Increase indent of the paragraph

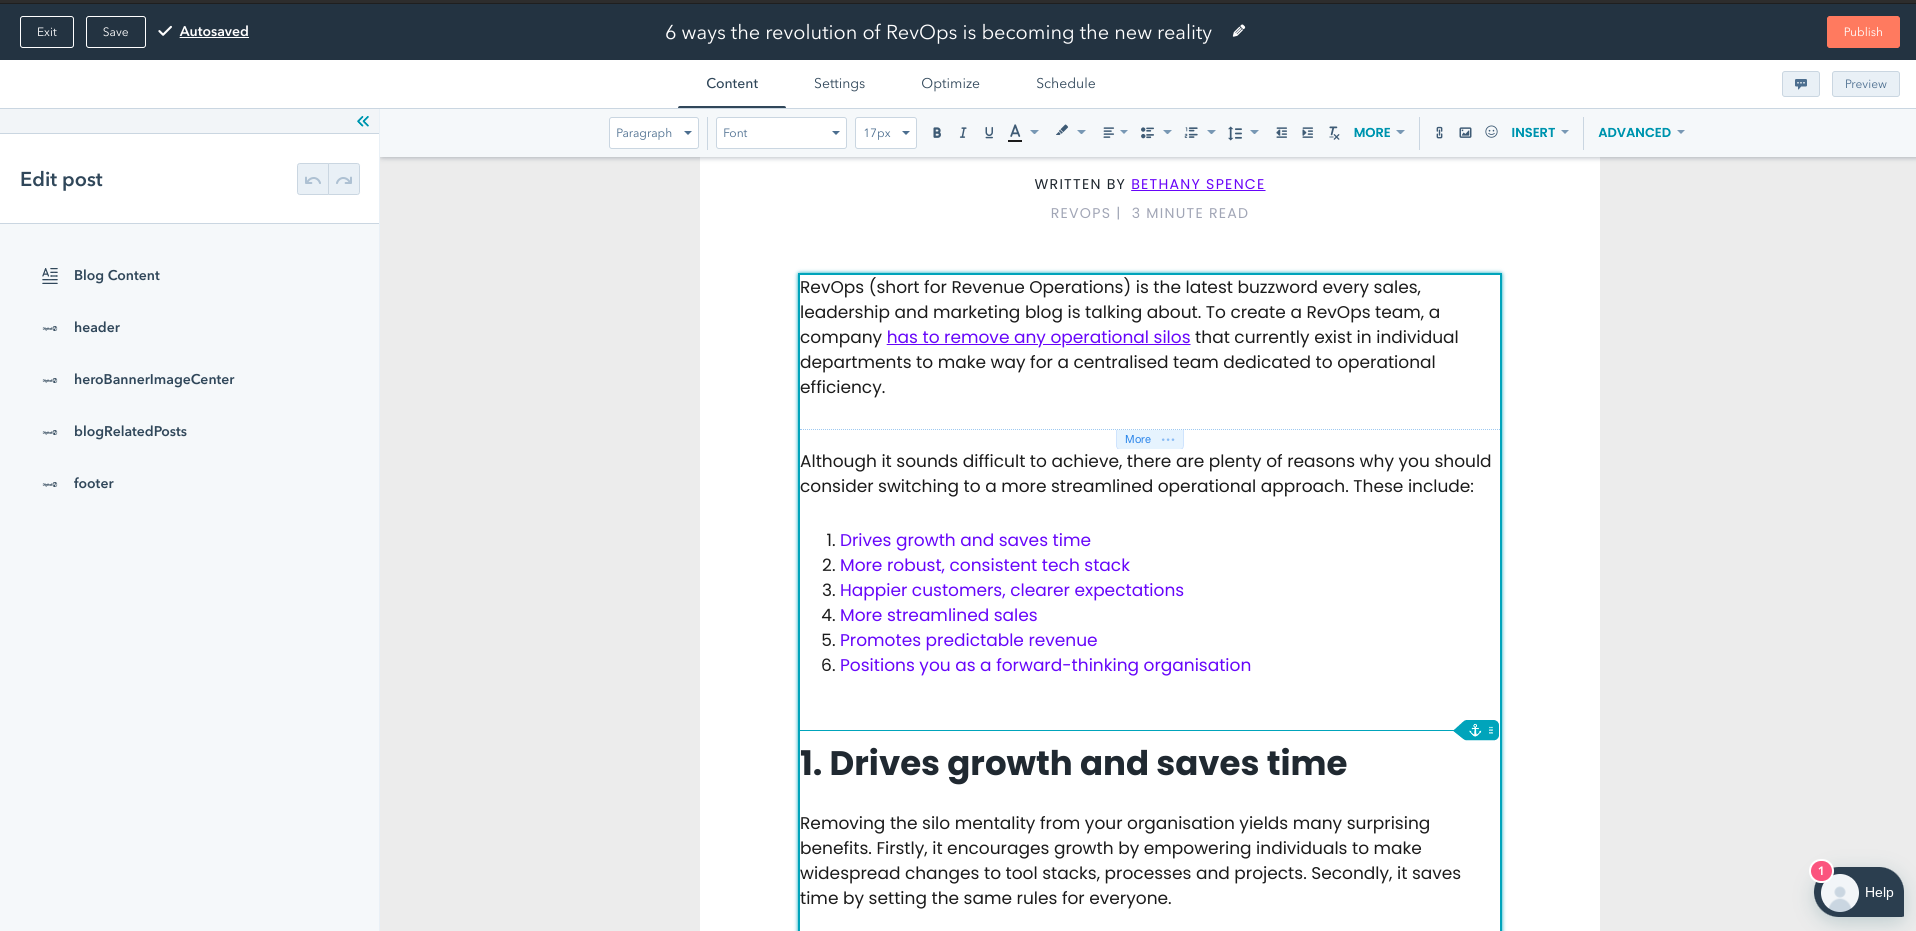coord(1308,133)
